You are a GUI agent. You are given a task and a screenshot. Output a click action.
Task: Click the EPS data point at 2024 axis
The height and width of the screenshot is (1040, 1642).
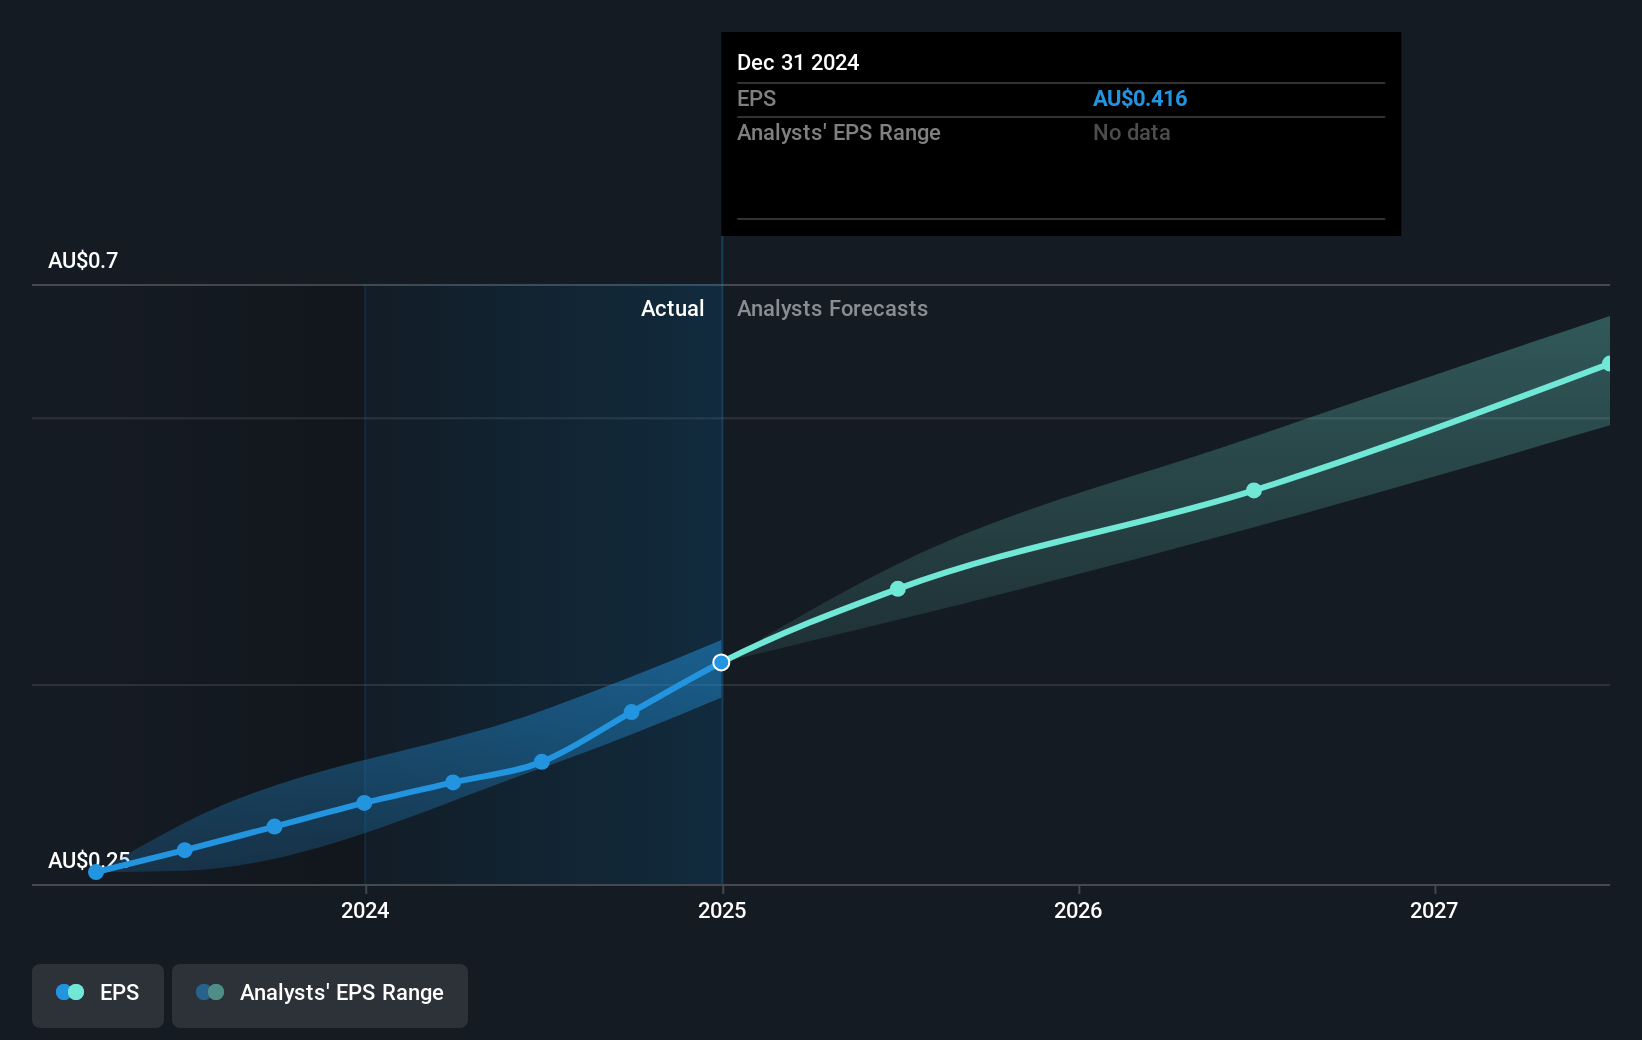pos(364,803)
